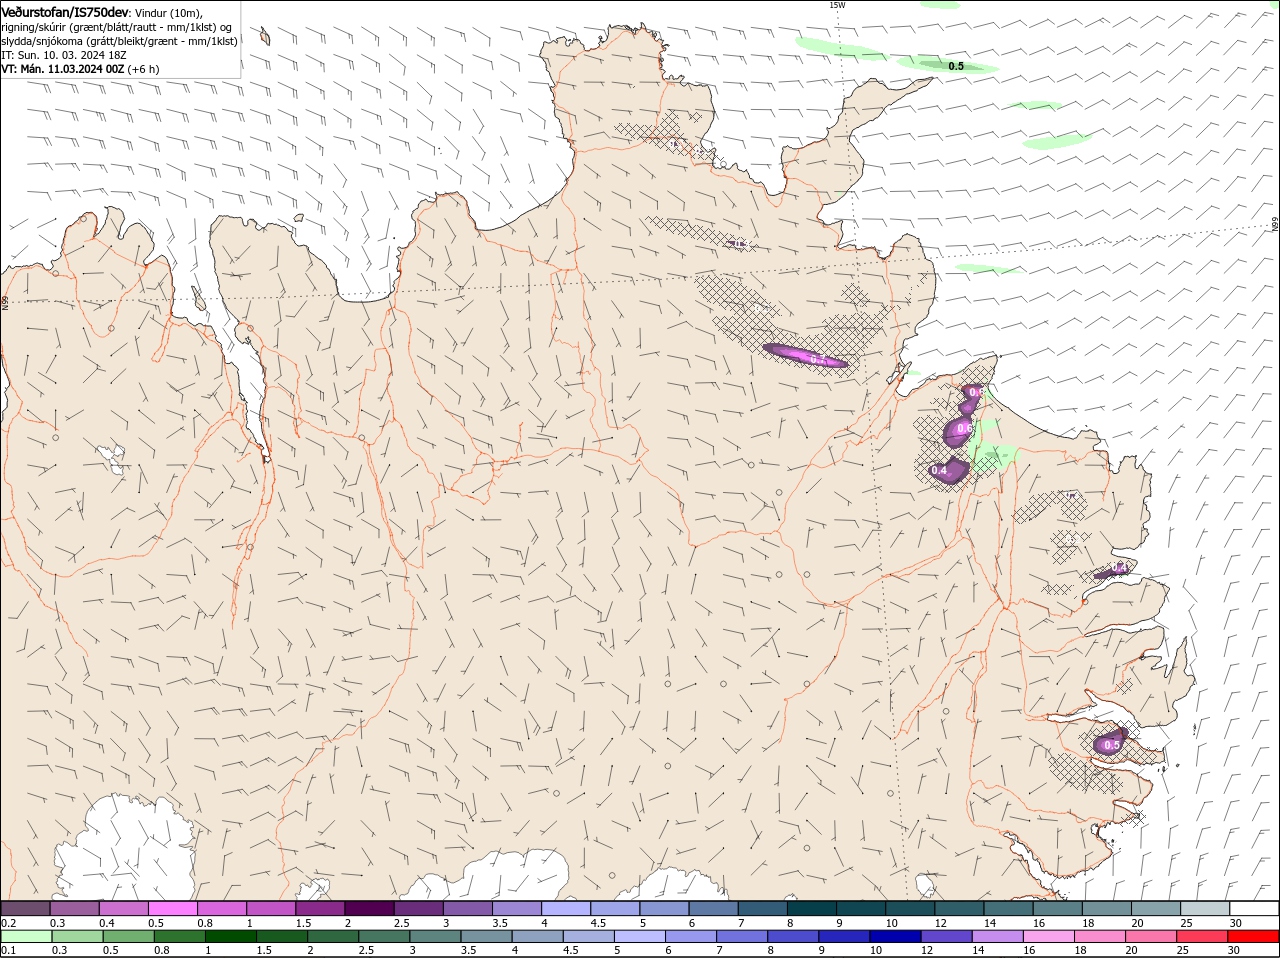Click the 0.5 label on the green offshore band
This screenshot has height=958, width=1280.
[956, 66]
